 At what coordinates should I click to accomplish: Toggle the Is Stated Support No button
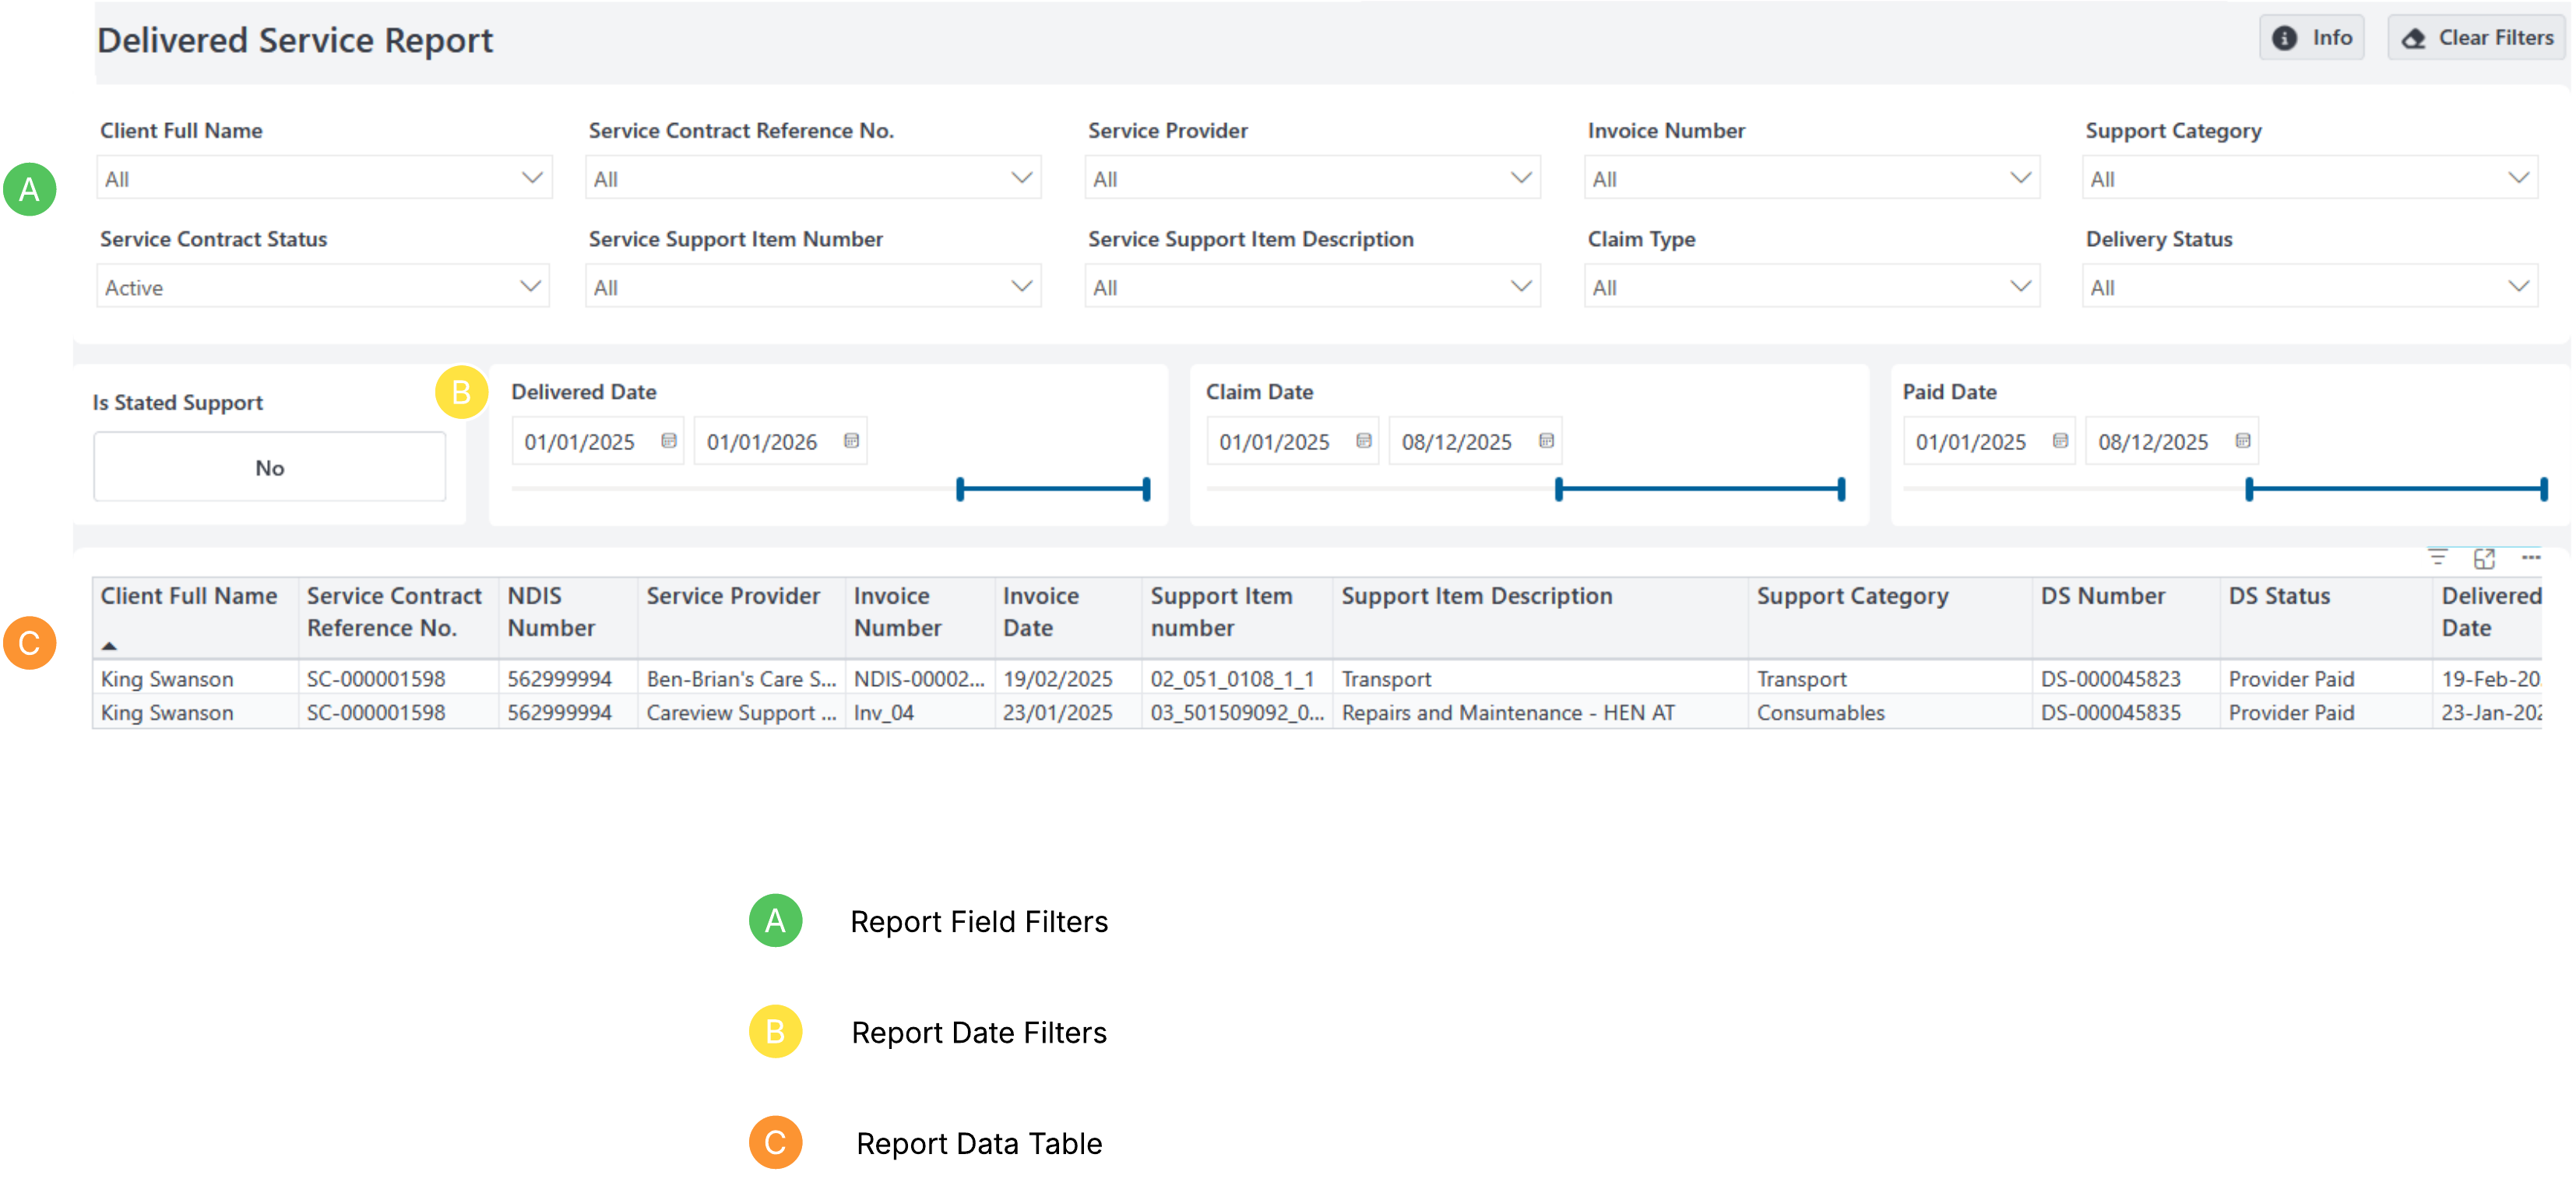point(269,467)
